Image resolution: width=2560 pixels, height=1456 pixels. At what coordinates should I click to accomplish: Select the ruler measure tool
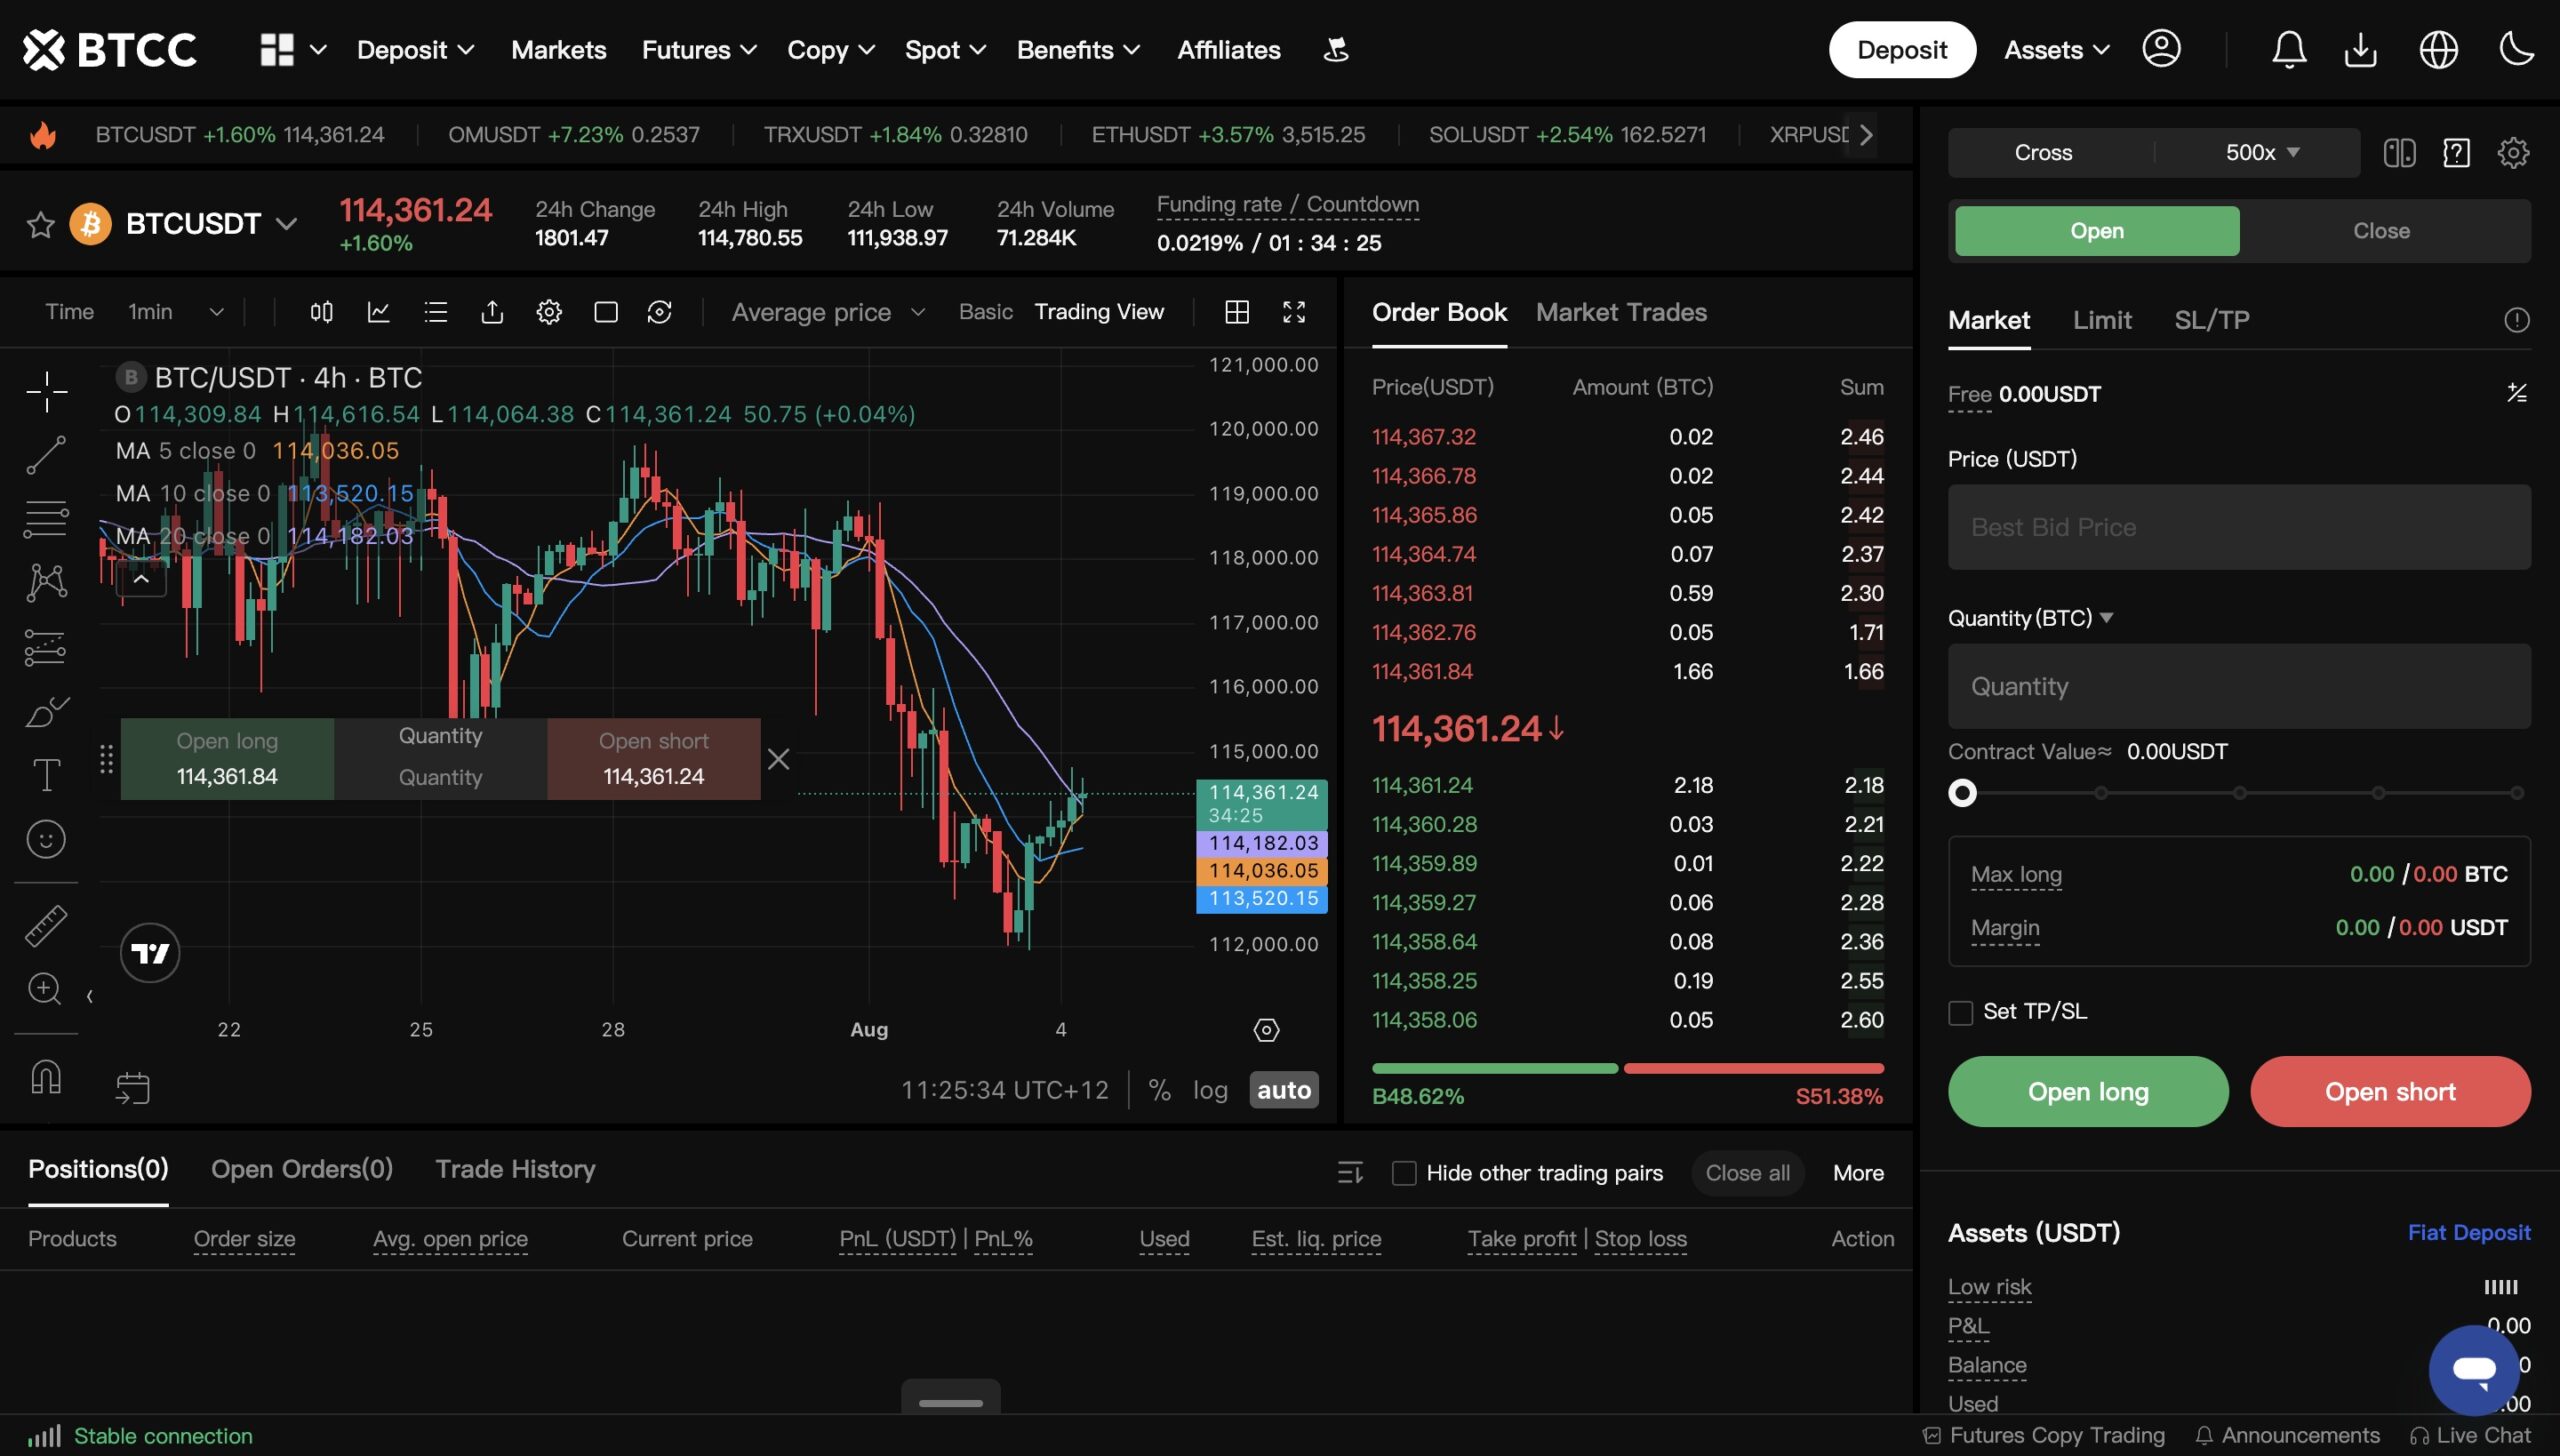[46, 926]
